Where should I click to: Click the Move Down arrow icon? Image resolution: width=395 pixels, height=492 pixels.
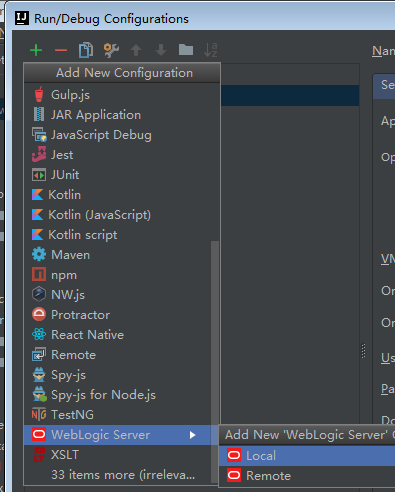coord(161,50)
